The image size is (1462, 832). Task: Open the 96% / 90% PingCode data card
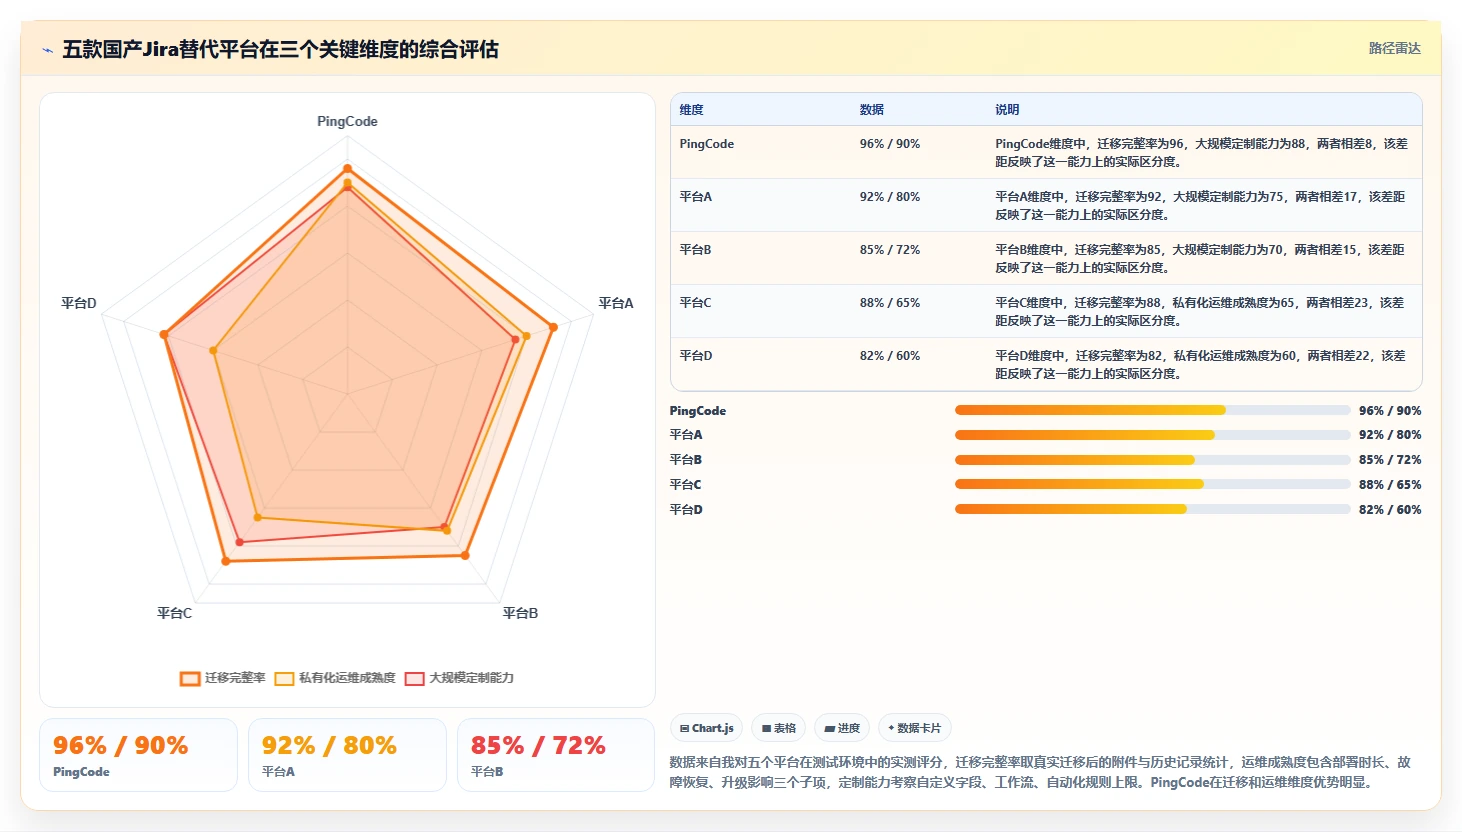[139, 755]
